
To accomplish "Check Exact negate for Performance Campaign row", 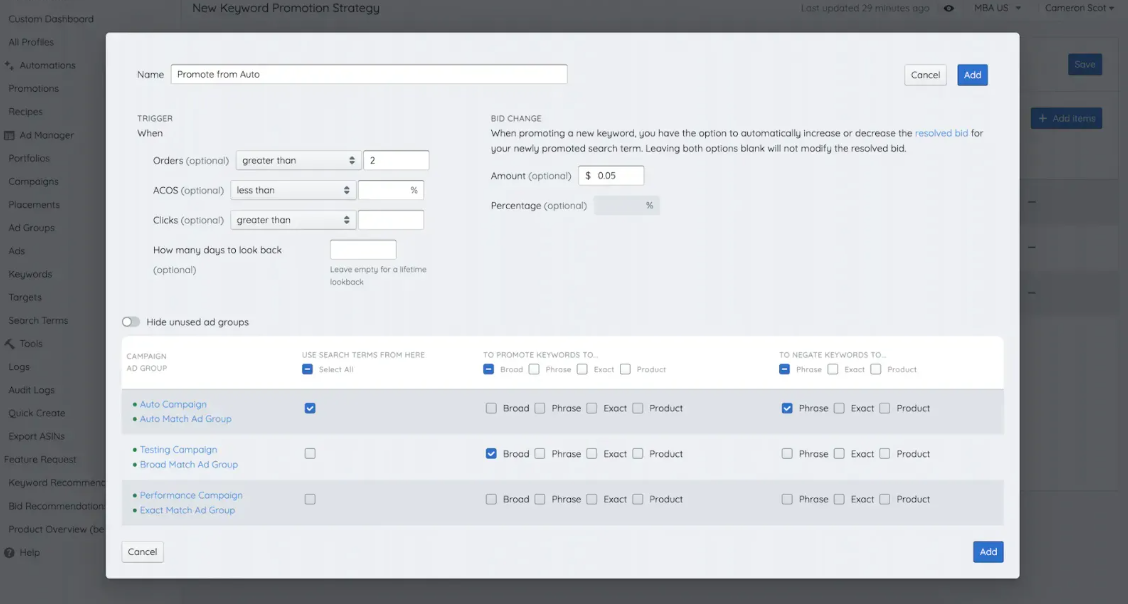I will coord(839,499).
